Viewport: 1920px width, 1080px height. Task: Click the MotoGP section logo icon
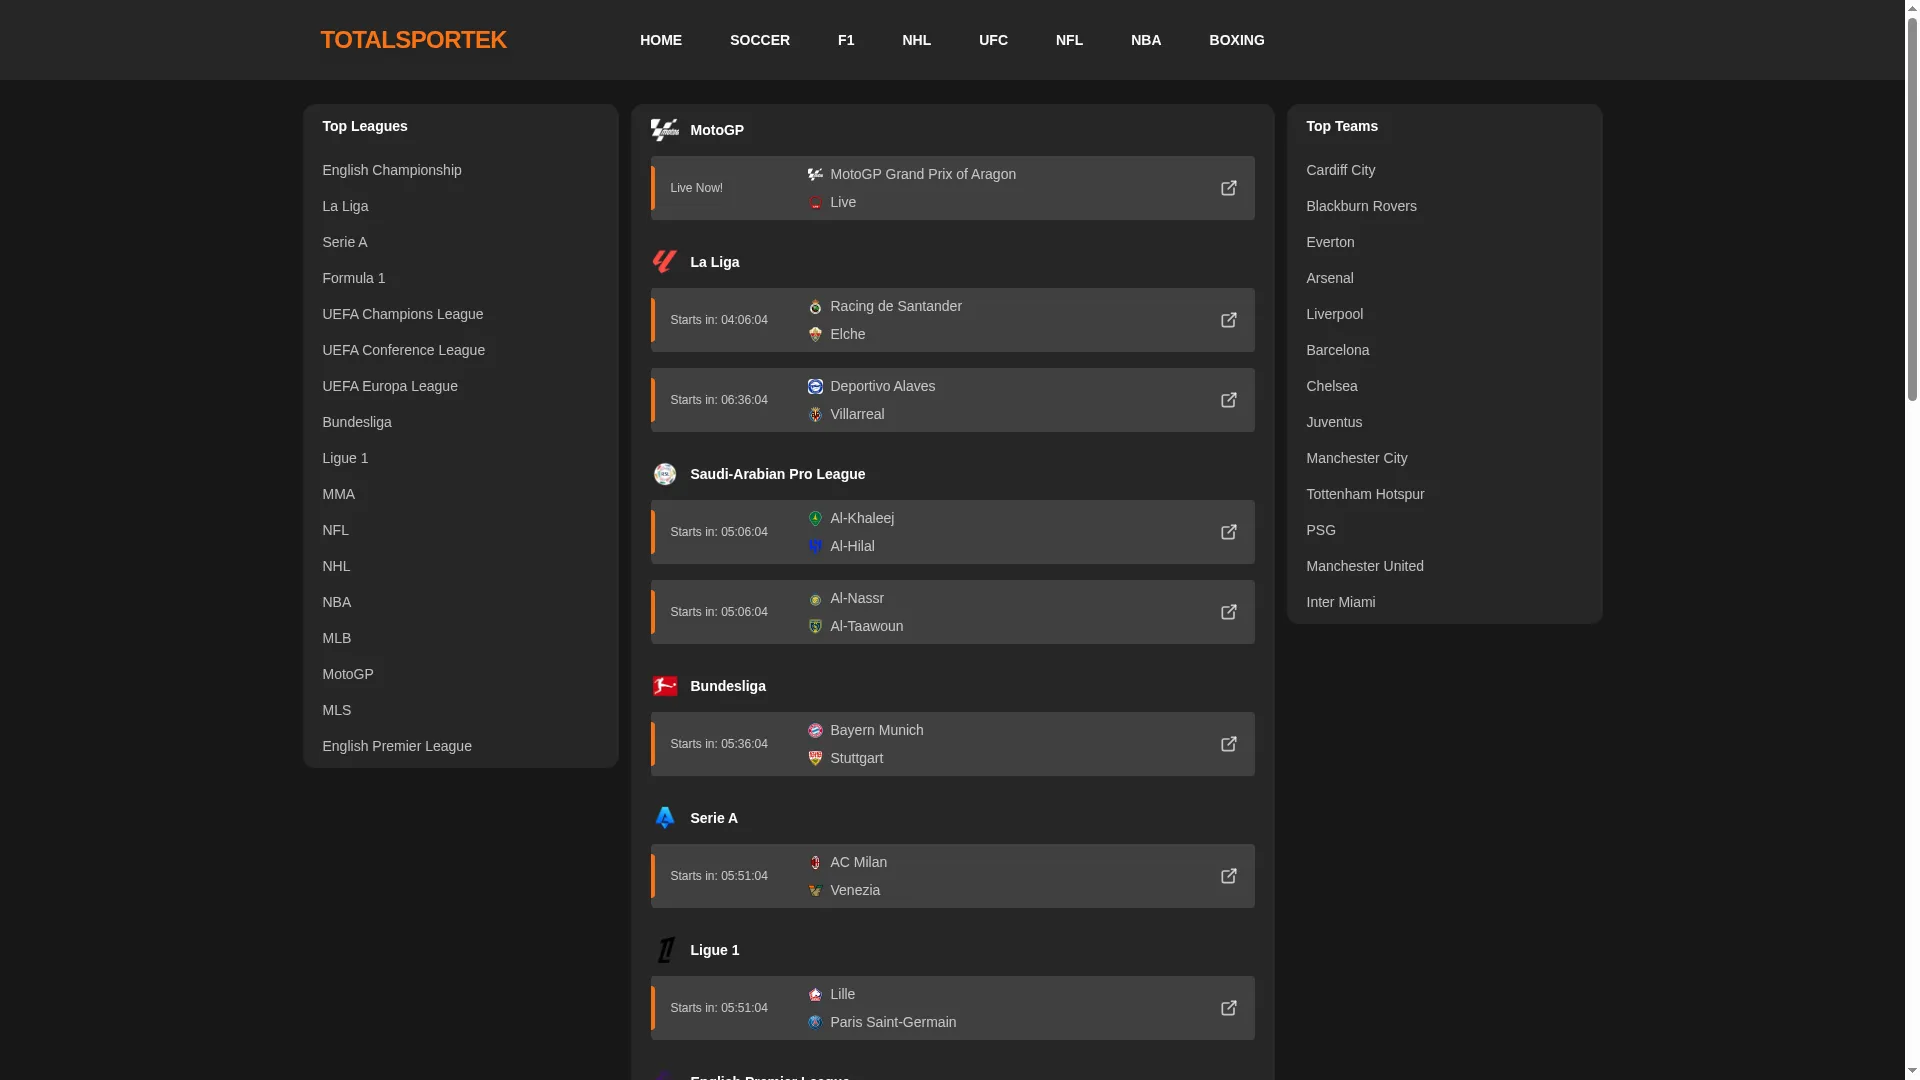665,130
